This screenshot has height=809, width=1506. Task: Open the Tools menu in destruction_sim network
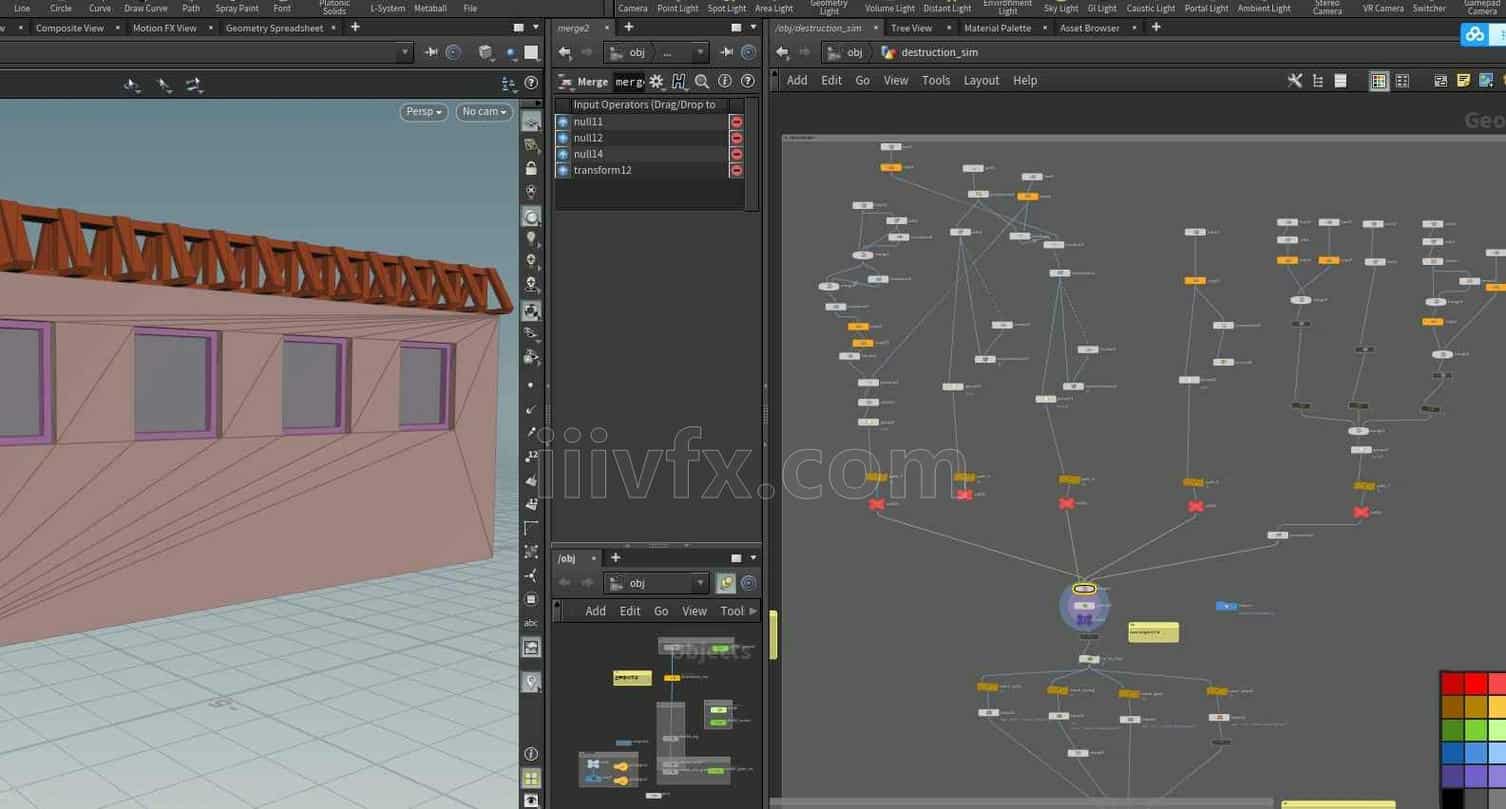coord(936,80)
